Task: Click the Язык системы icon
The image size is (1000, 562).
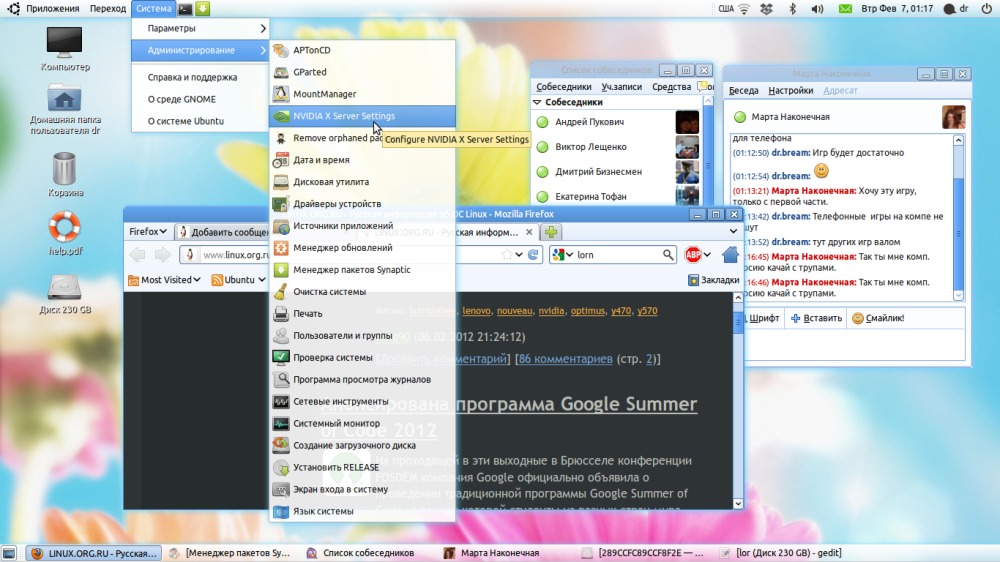Action: (281, 512)
